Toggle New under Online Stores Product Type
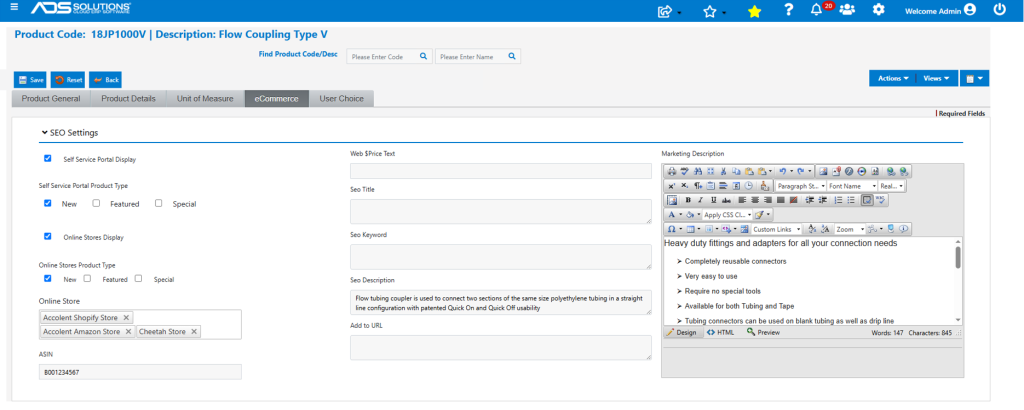1024x410 pixels. [x=48, y=278]
